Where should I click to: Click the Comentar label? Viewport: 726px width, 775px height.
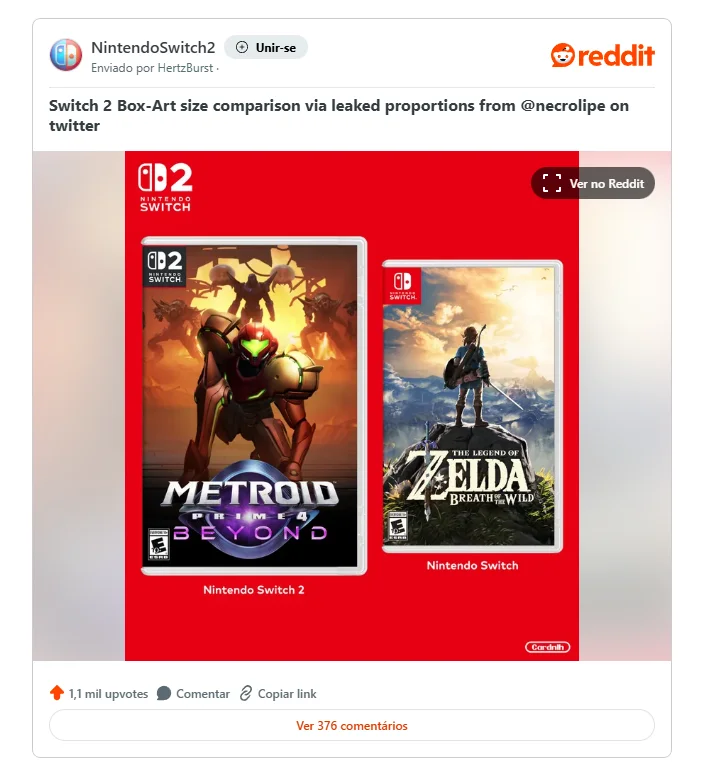(203, 693)
